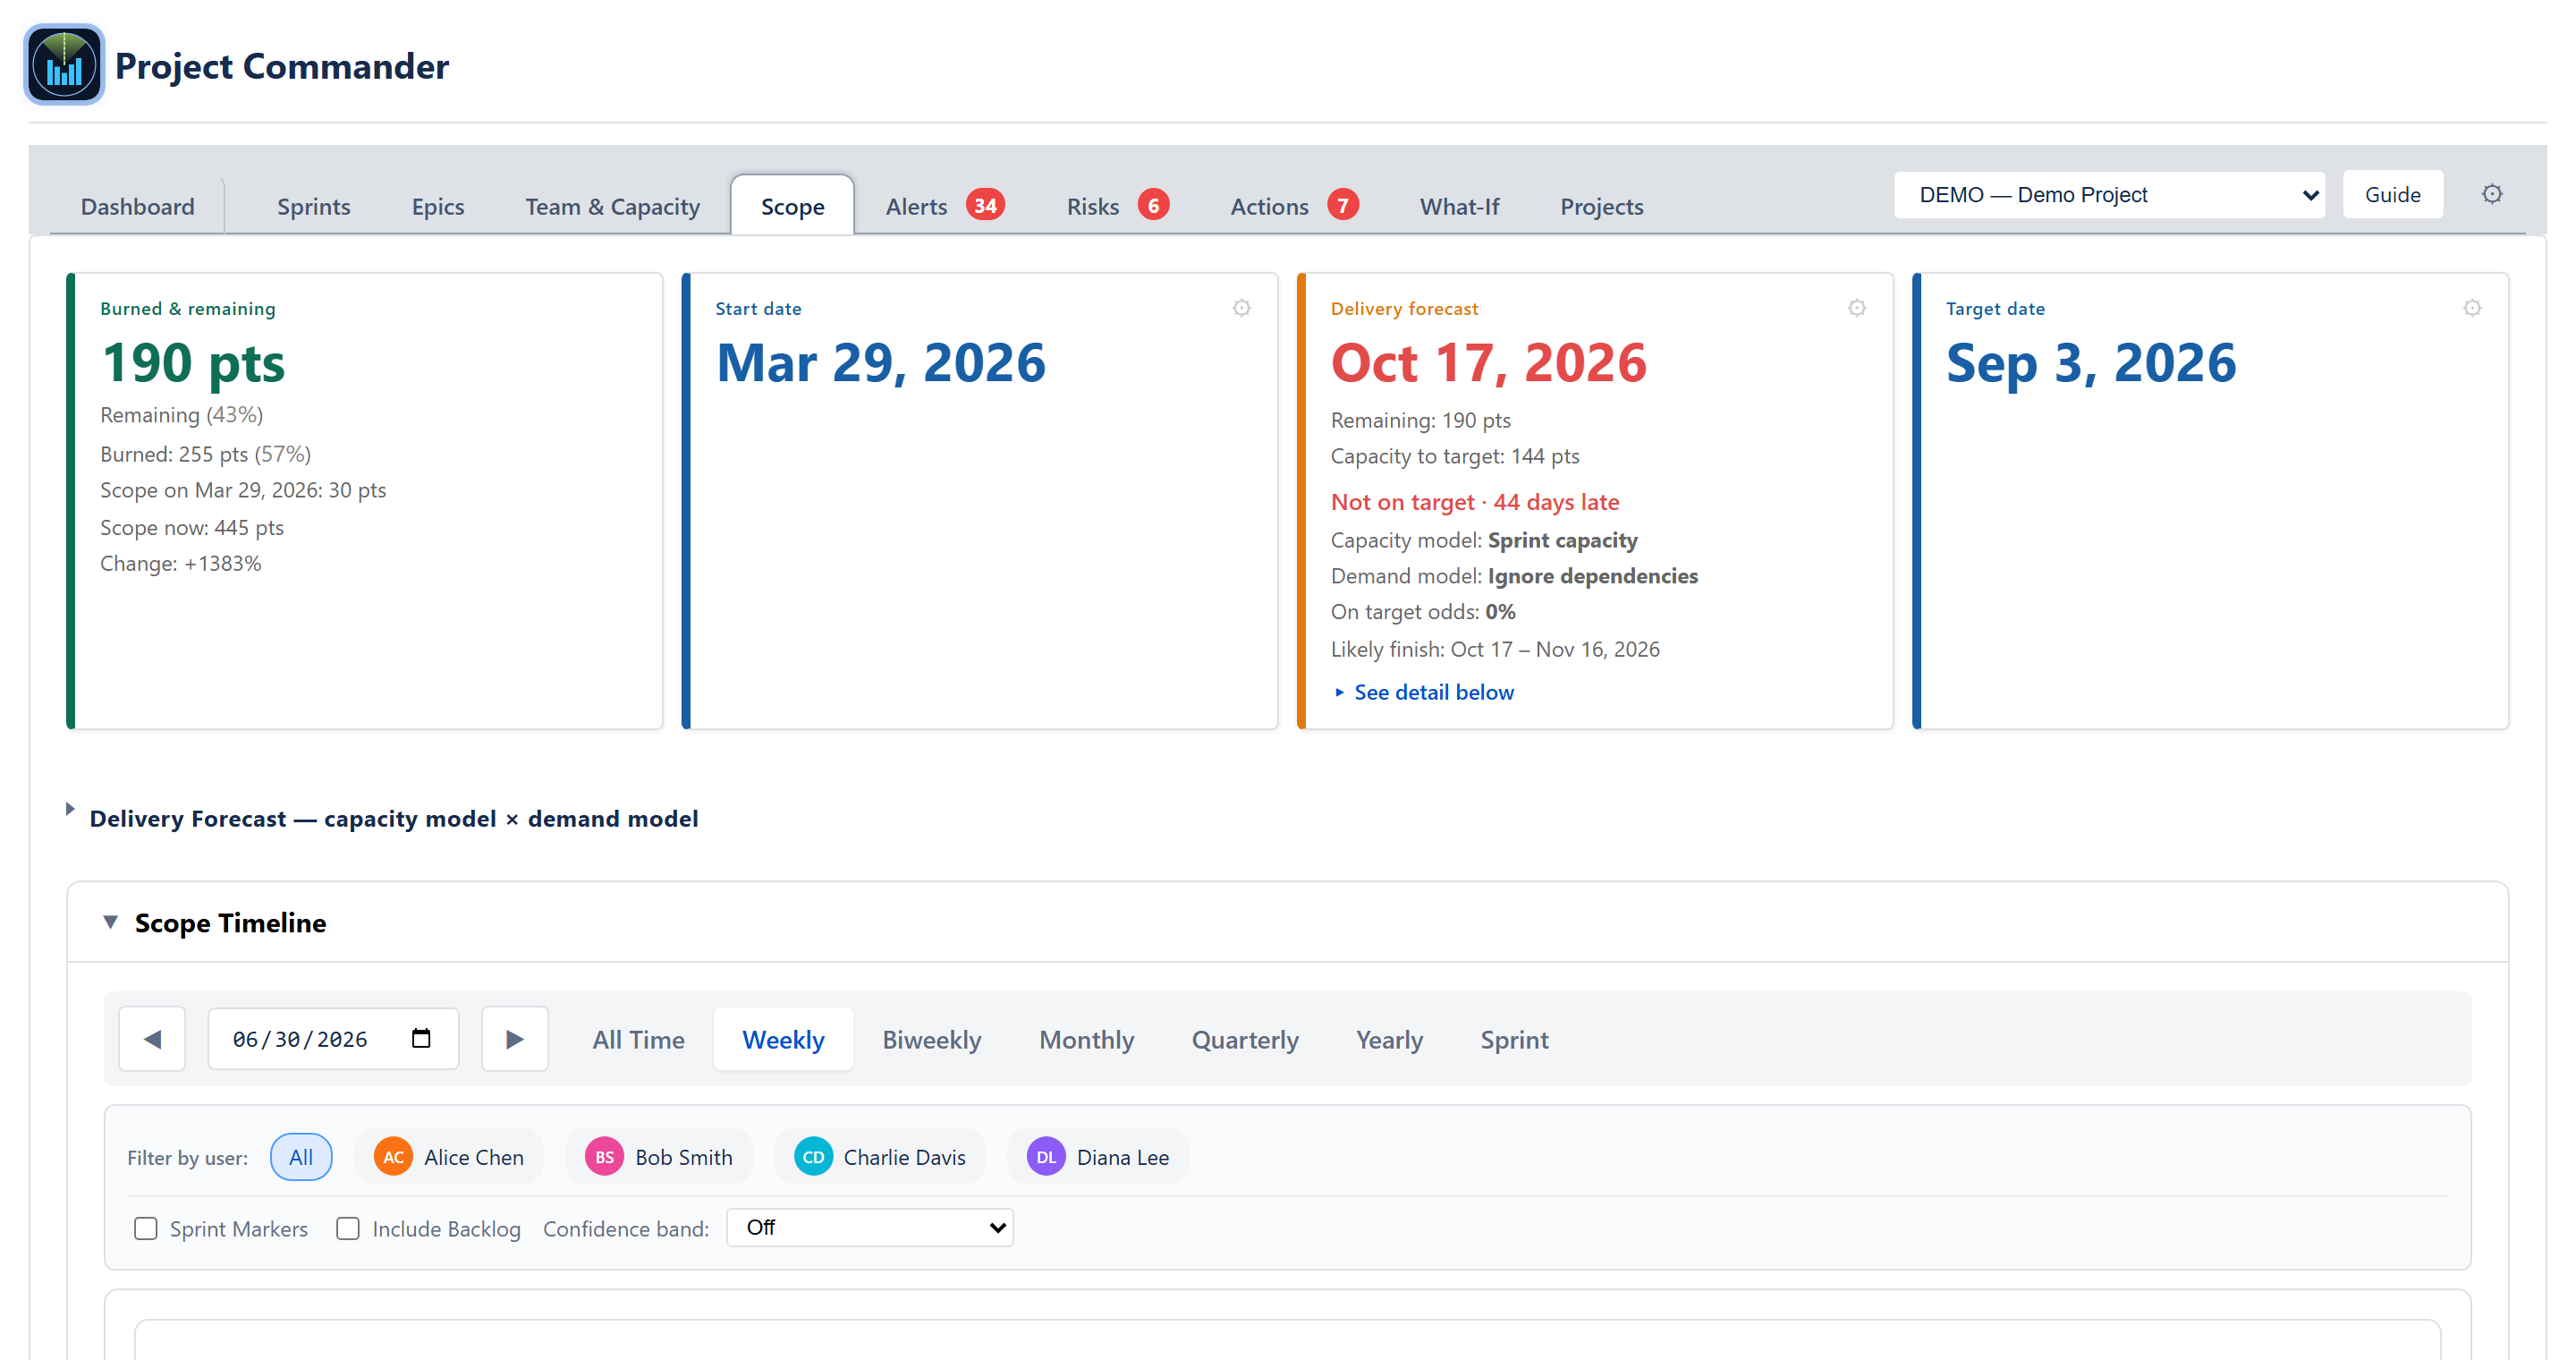This screenshot has width=2576, height=1360.
Task: Filter timeline by Alice Chen
Action: click(x=449, y=1157)
